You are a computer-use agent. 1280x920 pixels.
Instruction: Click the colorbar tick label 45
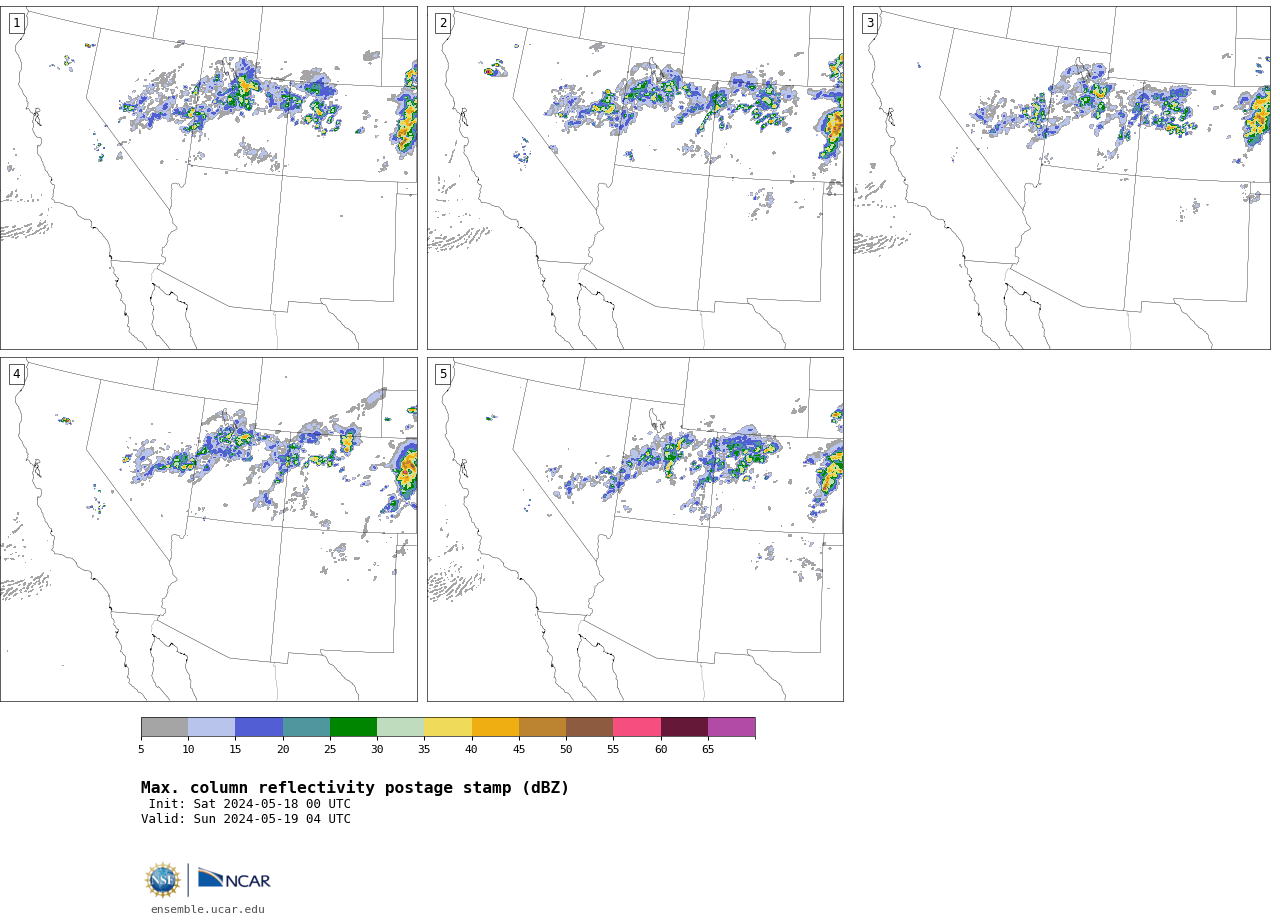(x=519, y=749)
